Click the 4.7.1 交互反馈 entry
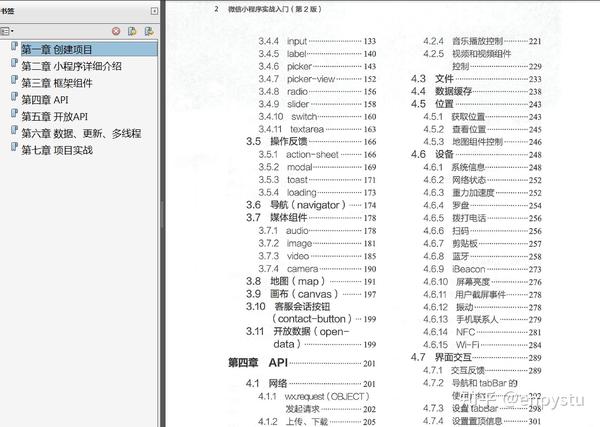The image size is (600, 427). [483, 370]
